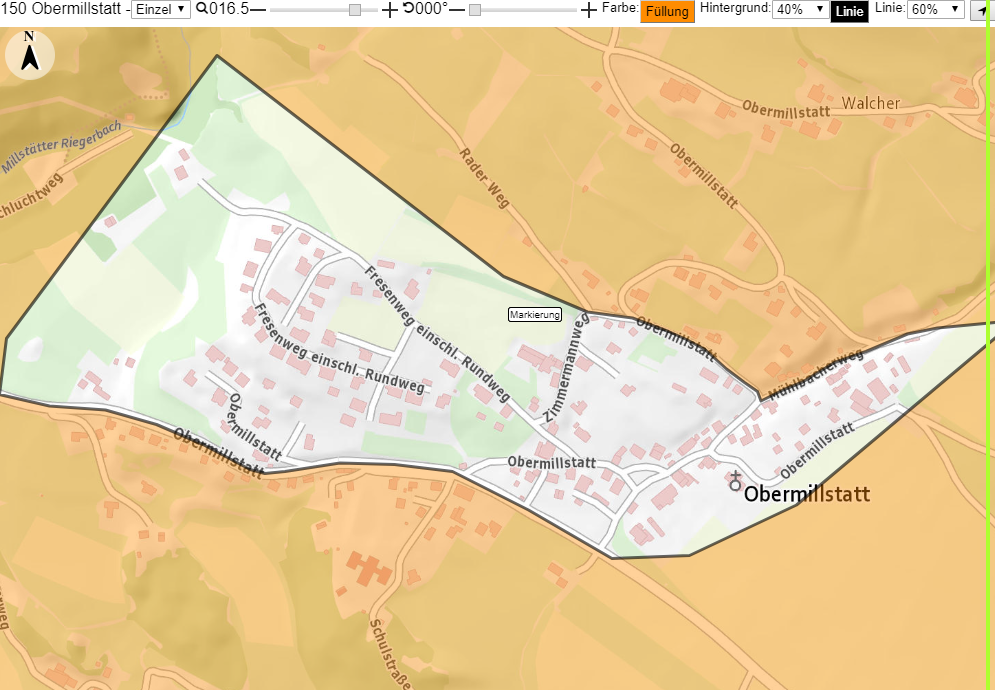Increase zoom with the plus icon
Image resolution: width=995 pixels, height=690 pixels.
click(390, 10)
